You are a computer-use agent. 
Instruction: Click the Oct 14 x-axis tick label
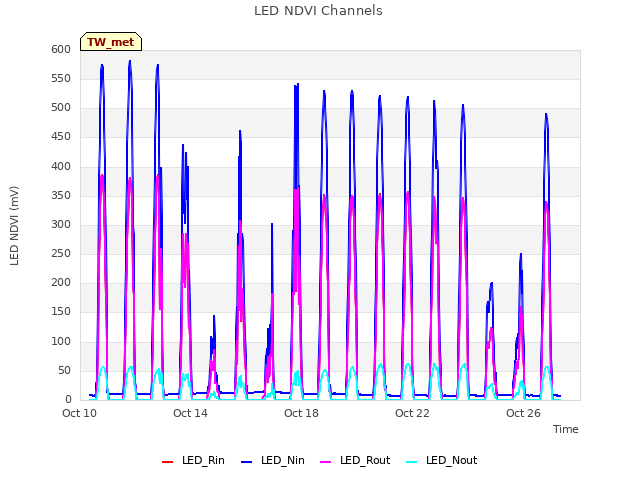point(190,413)
